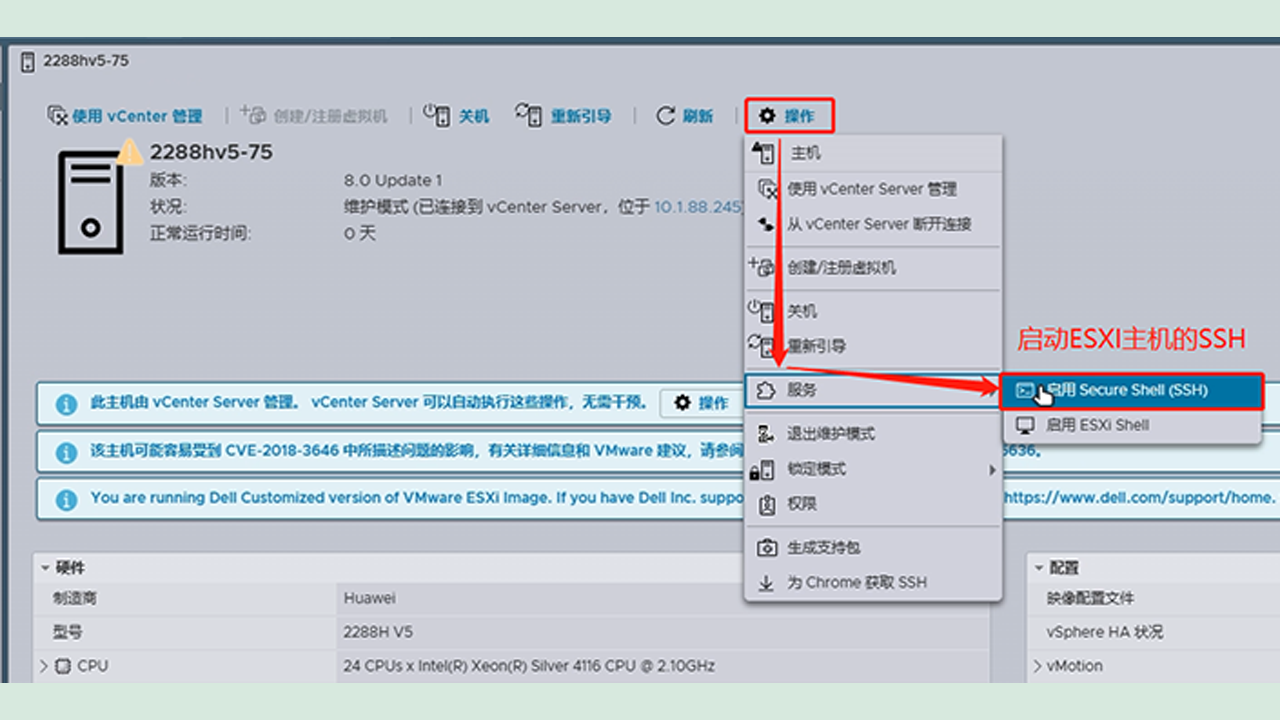Screen dimensions: 1280x720
Task: Click the 刷新 refresh icon
Action: pos(665,116)
